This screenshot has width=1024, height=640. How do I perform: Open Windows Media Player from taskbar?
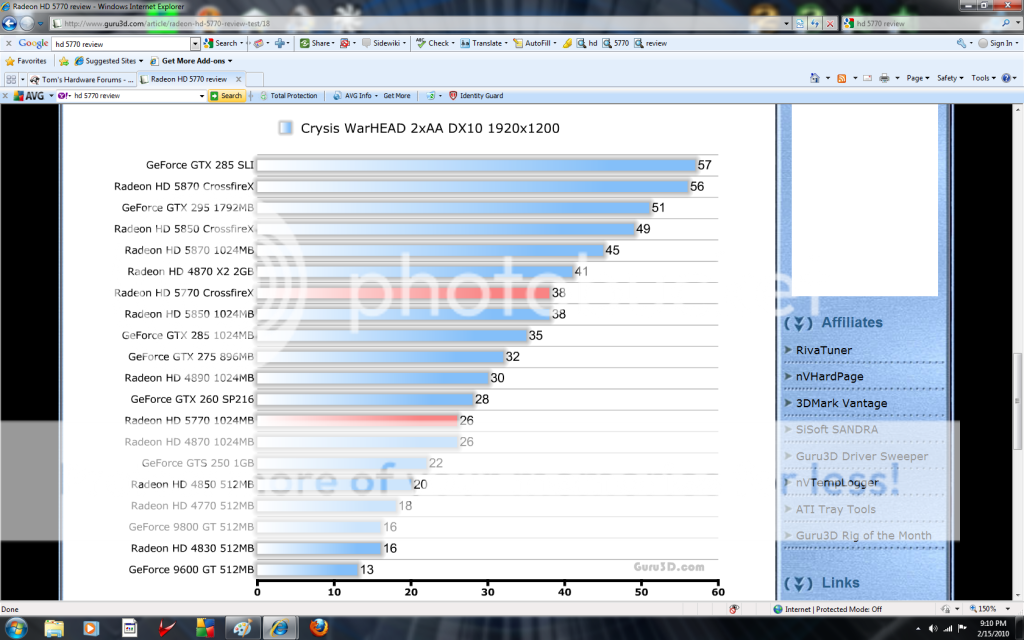[x=91, y=628]
